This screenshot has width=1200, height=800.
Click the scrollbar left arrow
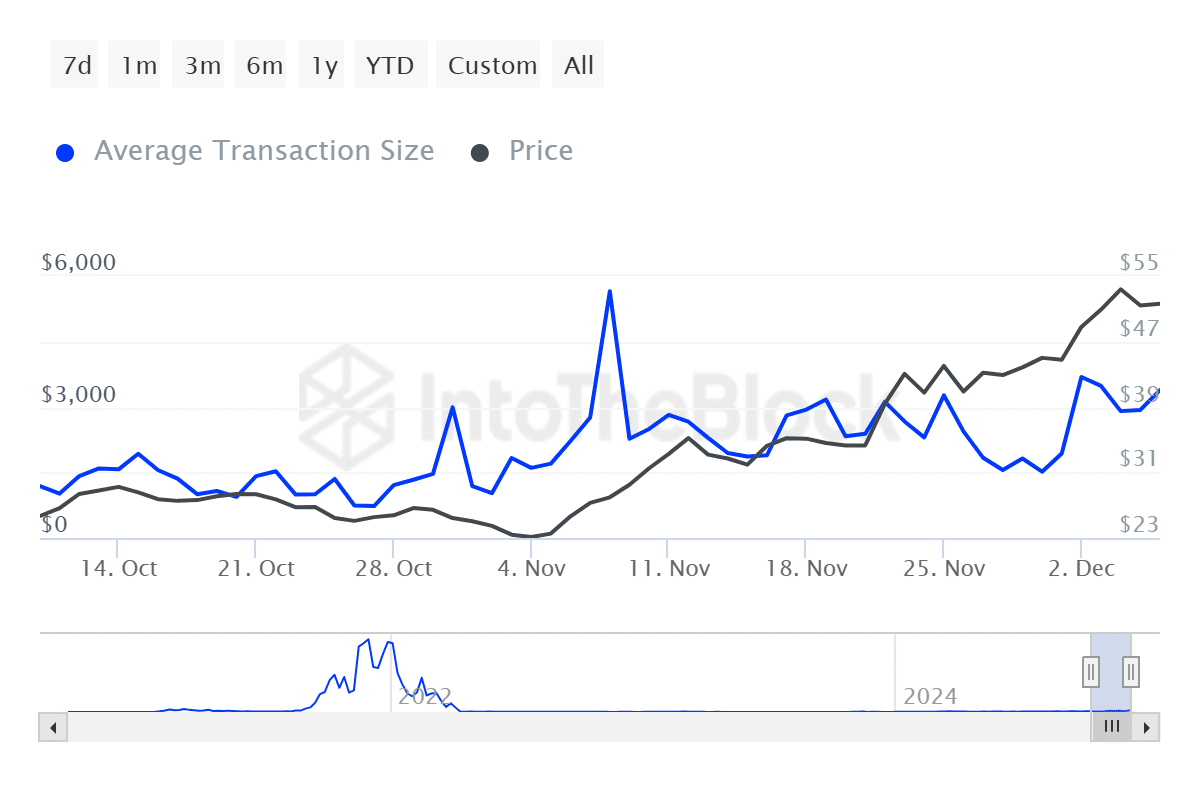point(53,727)
